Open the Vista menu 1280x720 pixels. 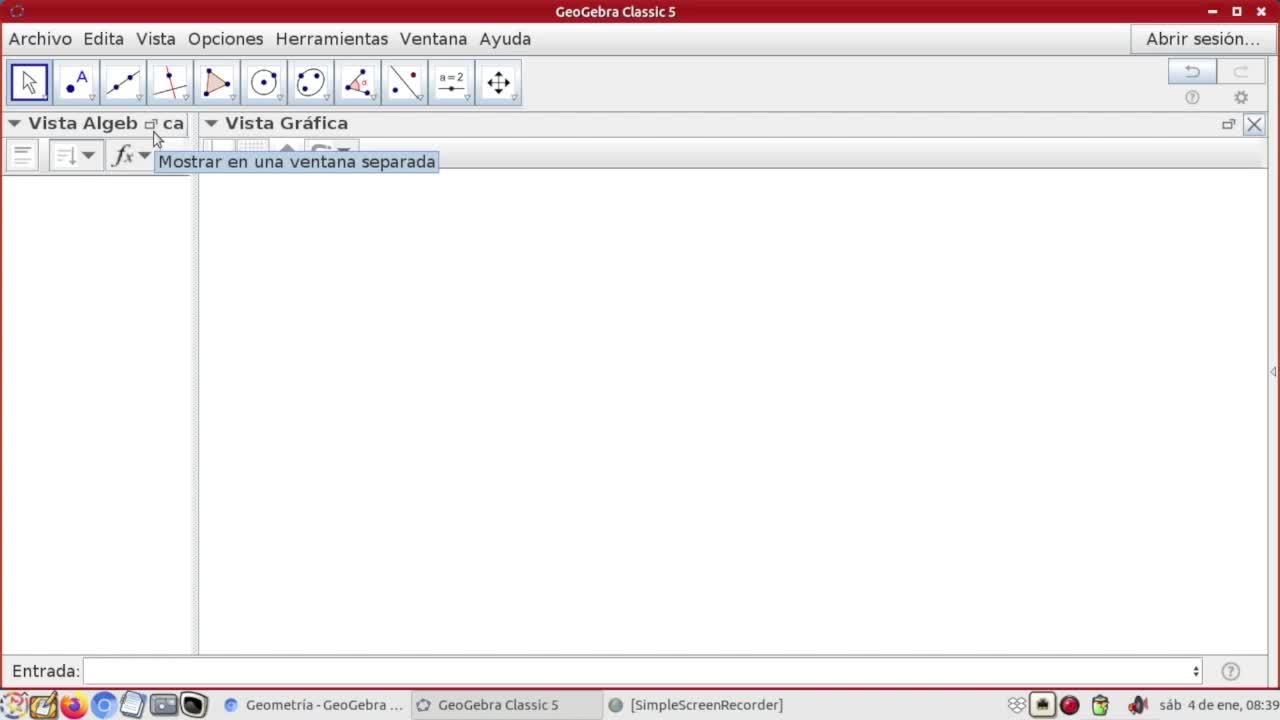click(156, 39)
